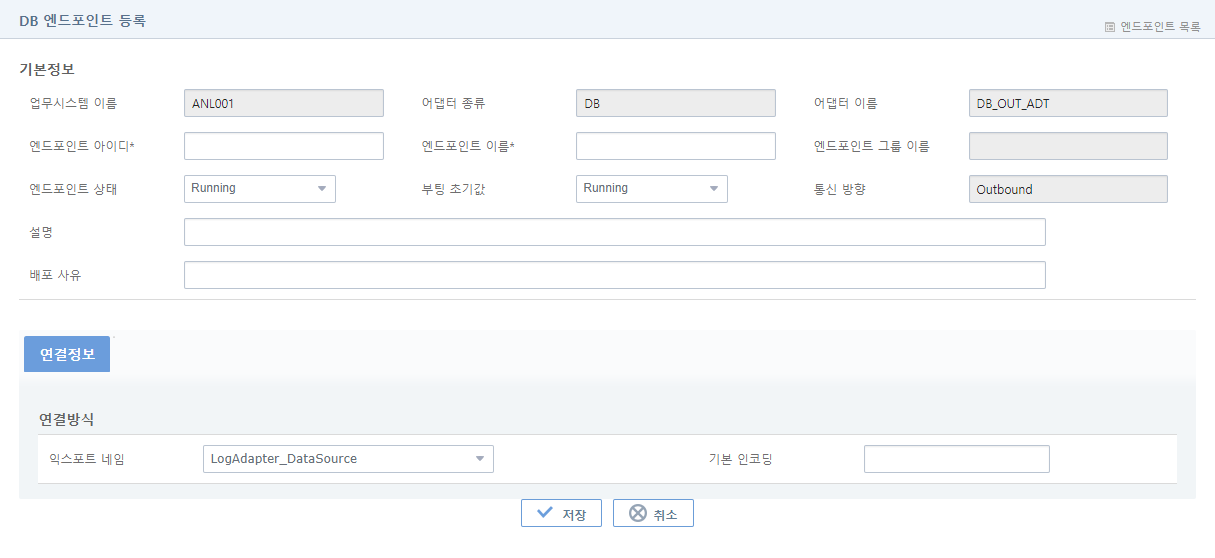1215x558 pixels.
Task: Open the 부팅 초기값 Running dropdown
Action: pyautogui.click(x=652, y=189)
